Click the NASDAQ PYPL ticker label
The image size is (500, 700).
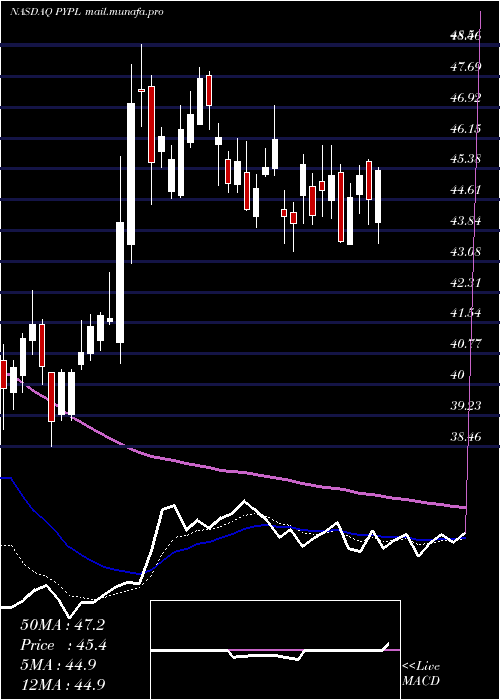tap(45, 12)
